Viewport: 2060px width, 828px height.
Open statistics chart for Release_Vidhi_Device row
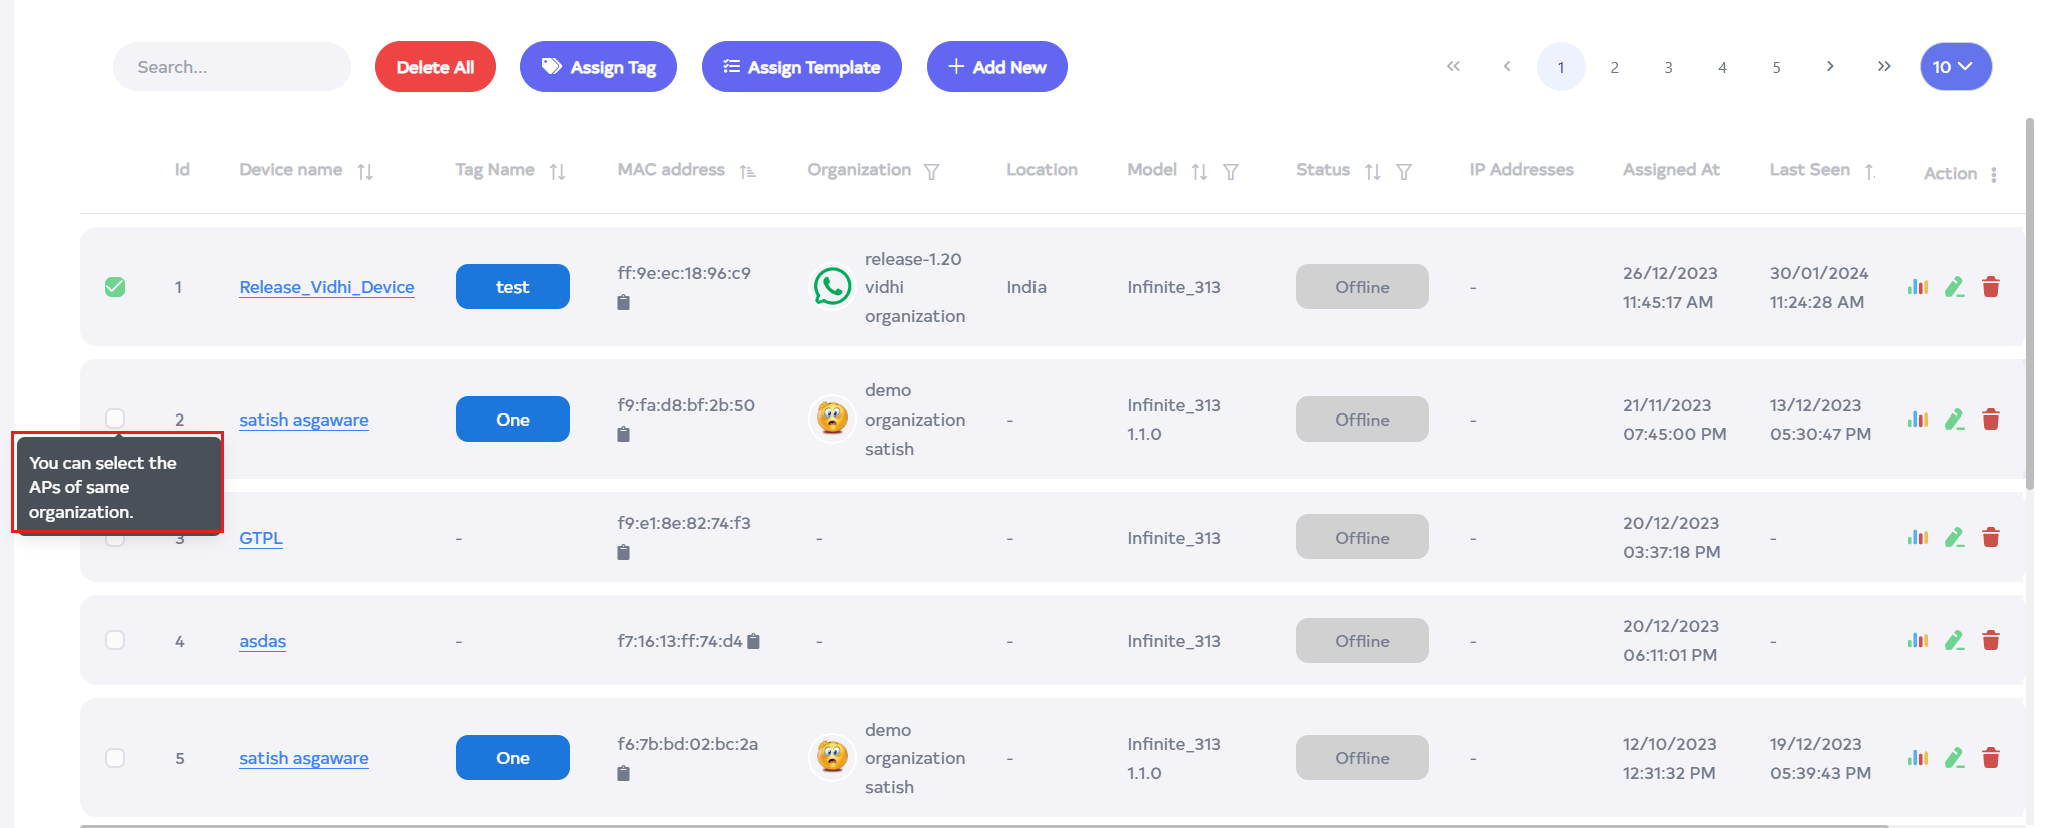(x=1917, y=287)
